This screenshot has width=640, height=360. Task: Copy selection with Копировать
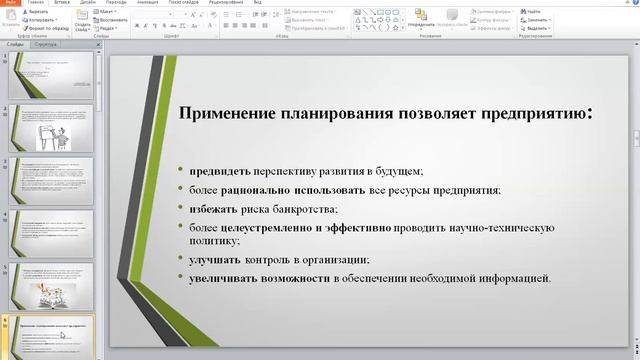click(39, 20)
